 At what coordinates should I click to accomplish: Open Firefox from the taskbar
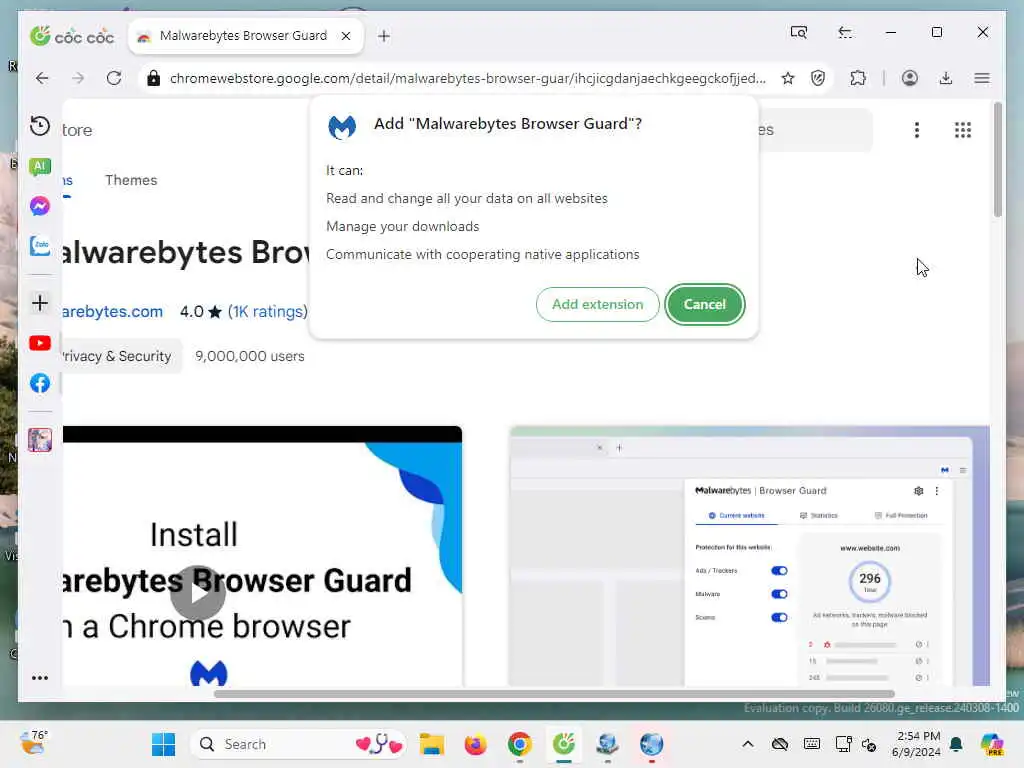pos(475,744)
